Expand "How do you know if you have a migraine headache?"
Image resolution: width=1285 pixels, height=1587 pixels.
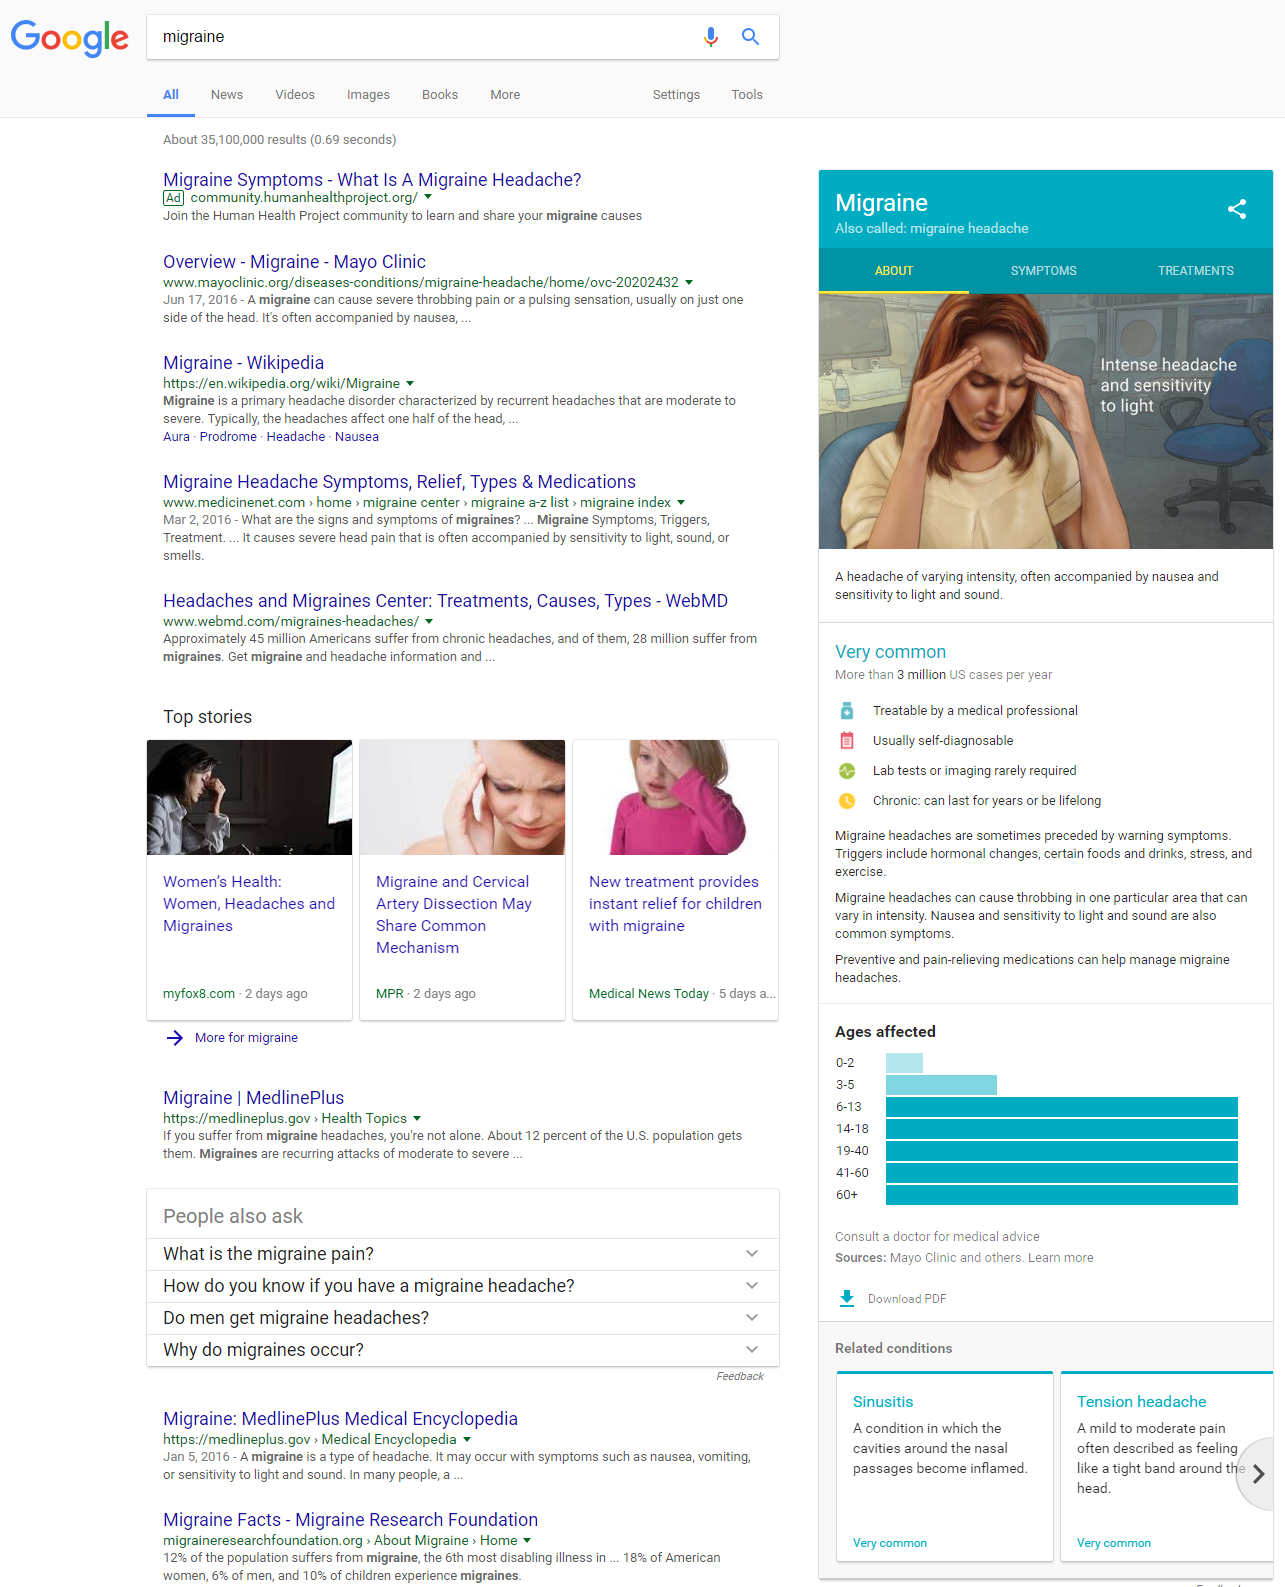coord(463,1286)
